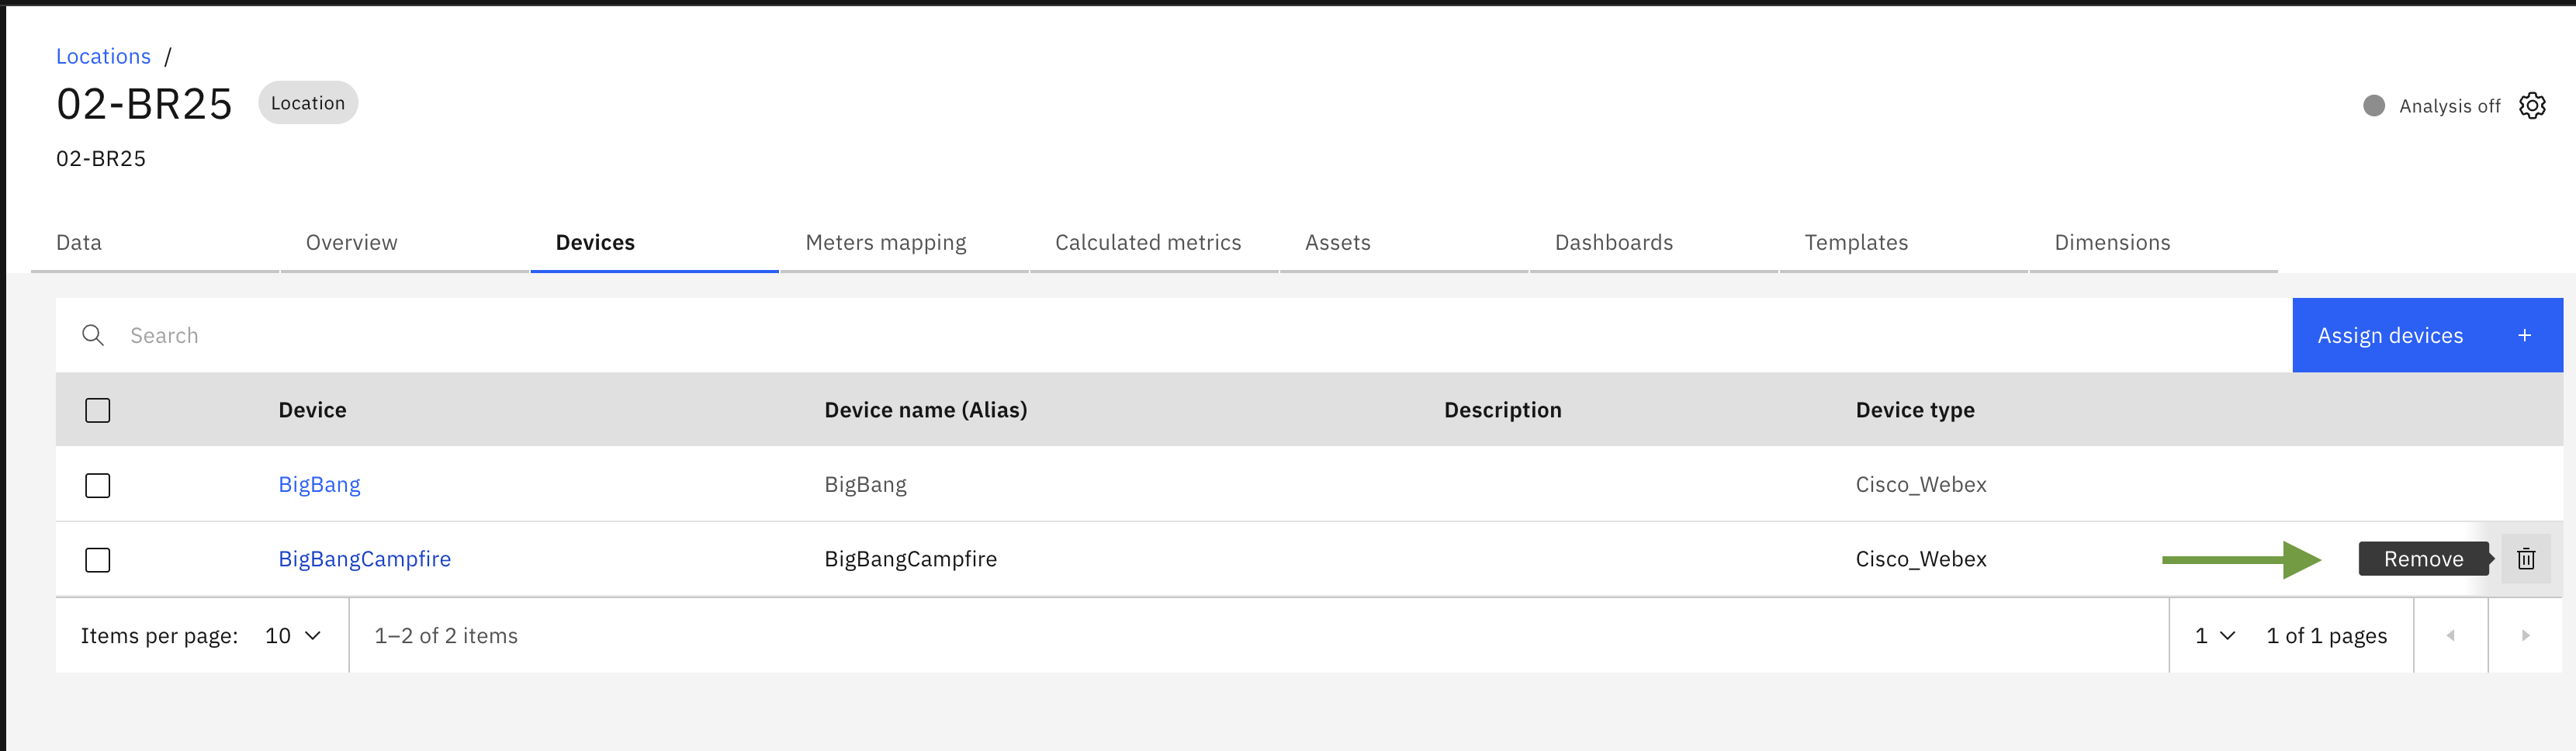Open the Templates tab

click(x=1904, y=243)
